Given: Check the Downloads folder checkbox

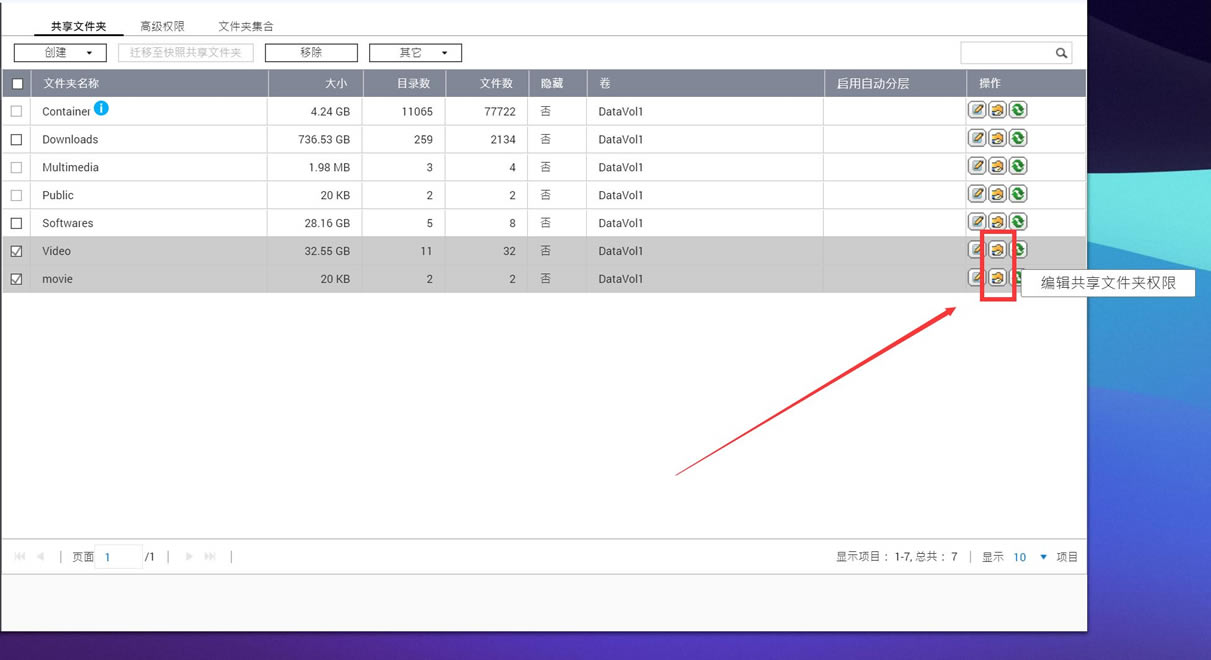Looking at the screenshot, I should coord(16,139).
